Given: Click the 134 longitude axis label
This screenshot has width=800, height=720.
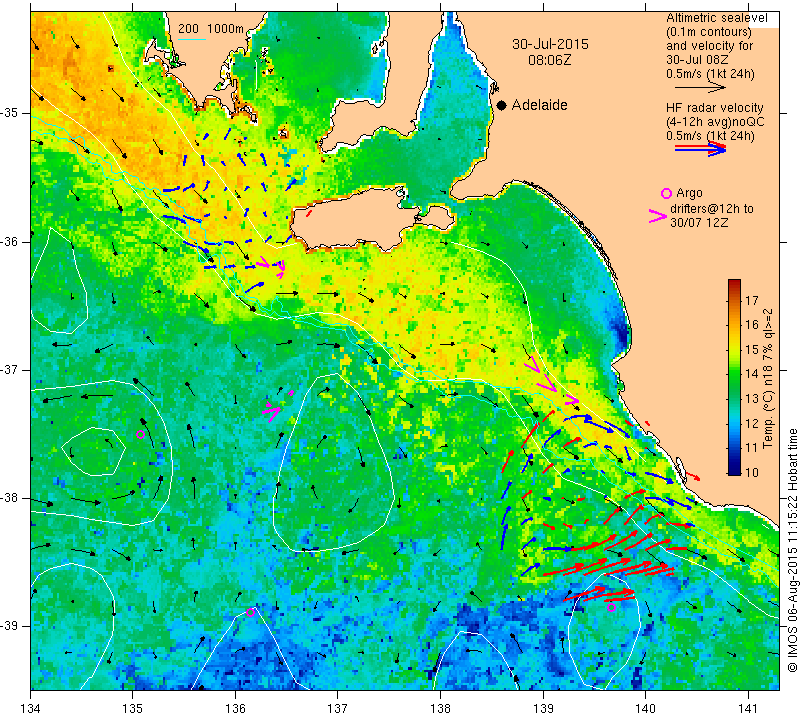Looking at the screenshot, I should pyautogui.click(x=31, y=708).
